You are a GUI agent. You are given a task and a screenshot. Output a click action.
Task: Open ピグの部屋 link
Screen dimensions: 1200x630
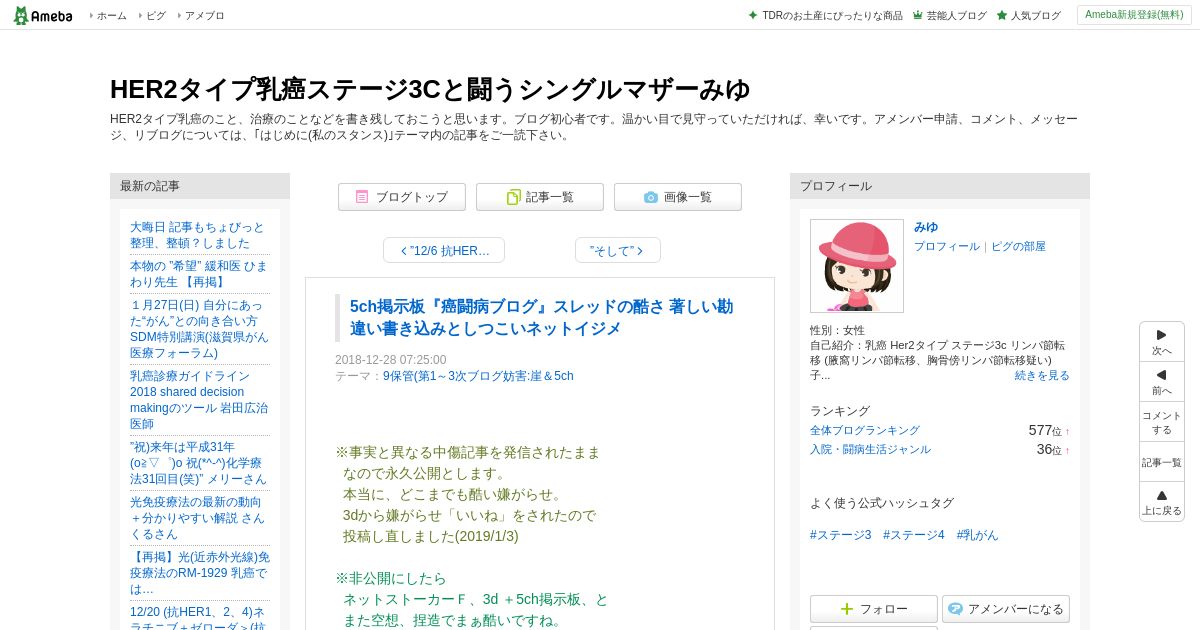click(1018, 246)
